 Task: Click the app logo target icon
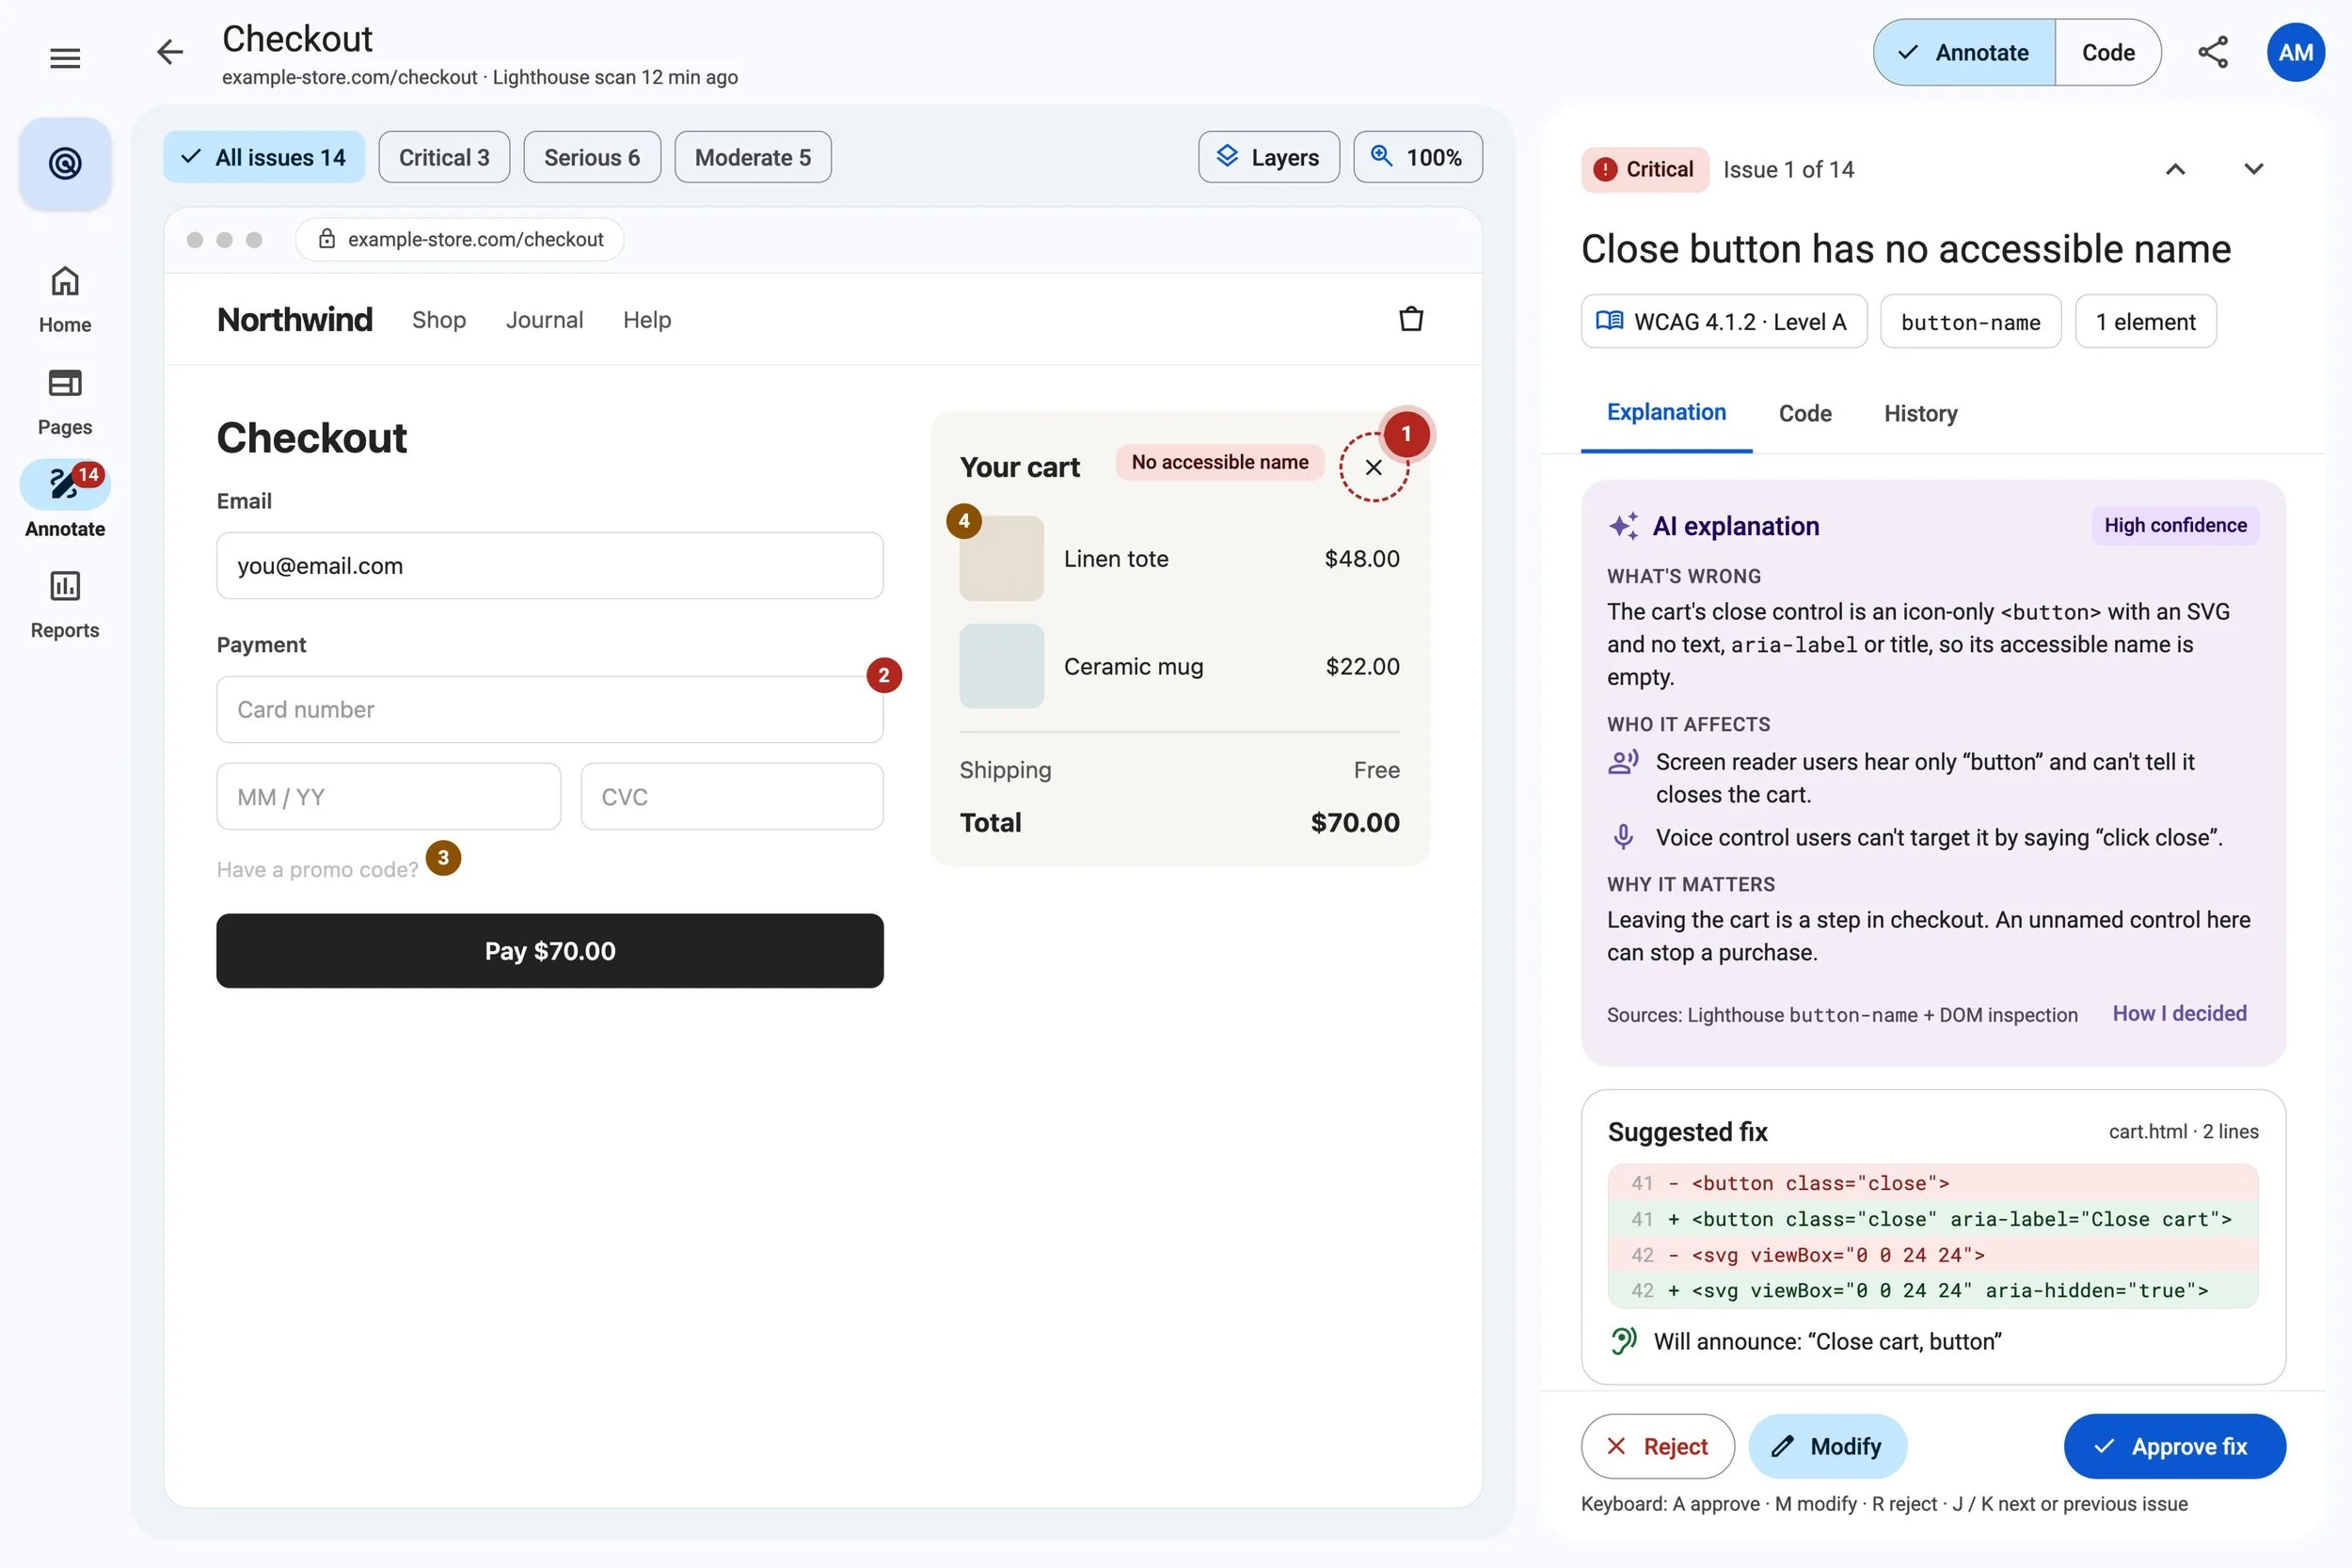65,163
